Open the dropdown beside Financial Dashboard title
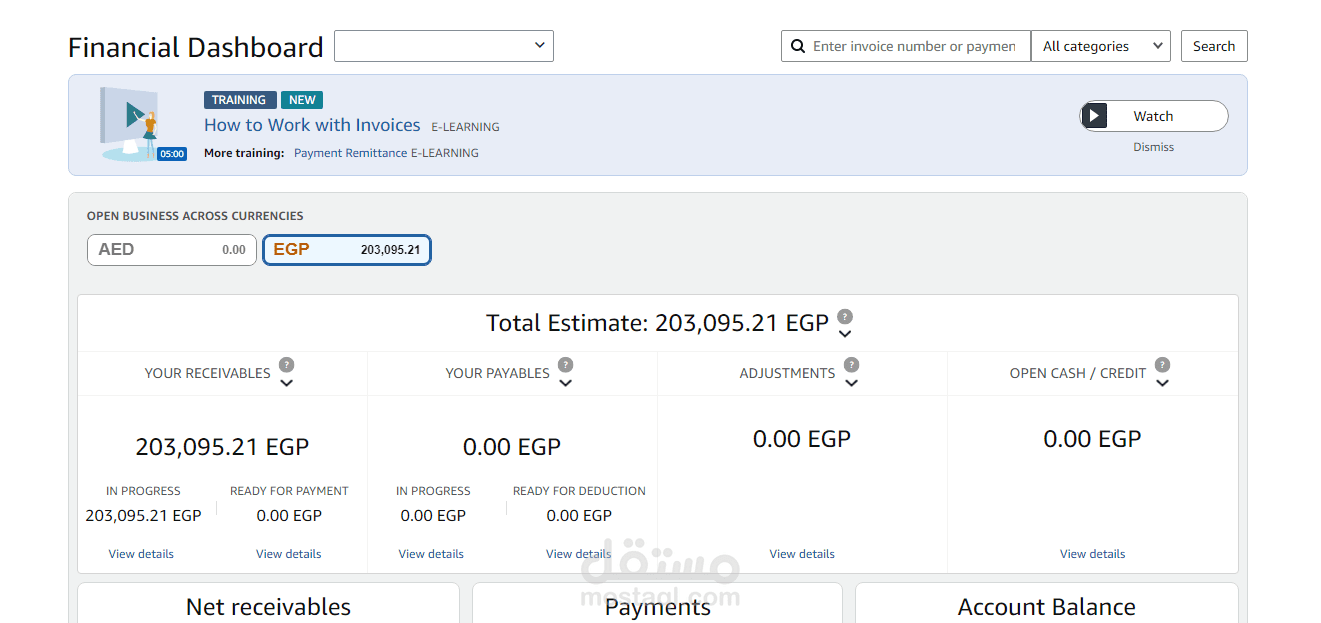 tap(443, 46)
